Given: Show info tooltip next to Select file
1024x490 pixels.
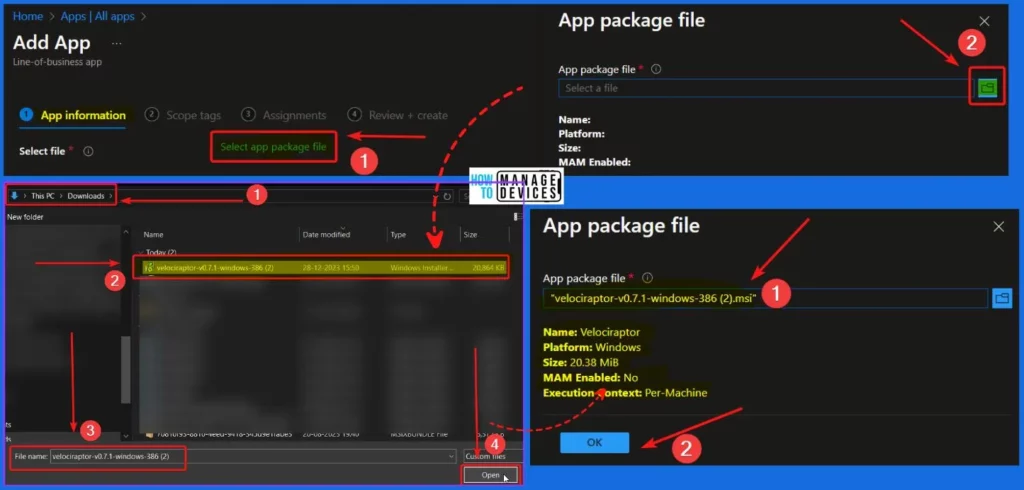Looking at the screenshot, I should [x=88, y=152].
